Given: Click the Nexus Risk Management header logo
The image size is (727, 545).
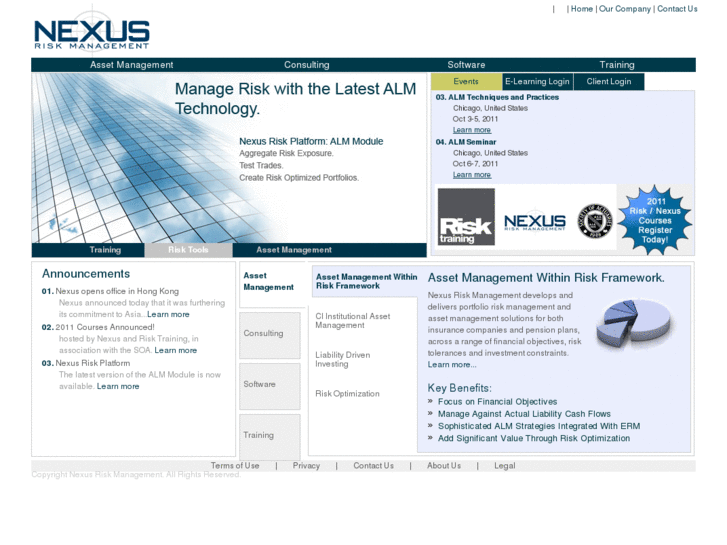Looking at the screenshot, I should point(92,35).
